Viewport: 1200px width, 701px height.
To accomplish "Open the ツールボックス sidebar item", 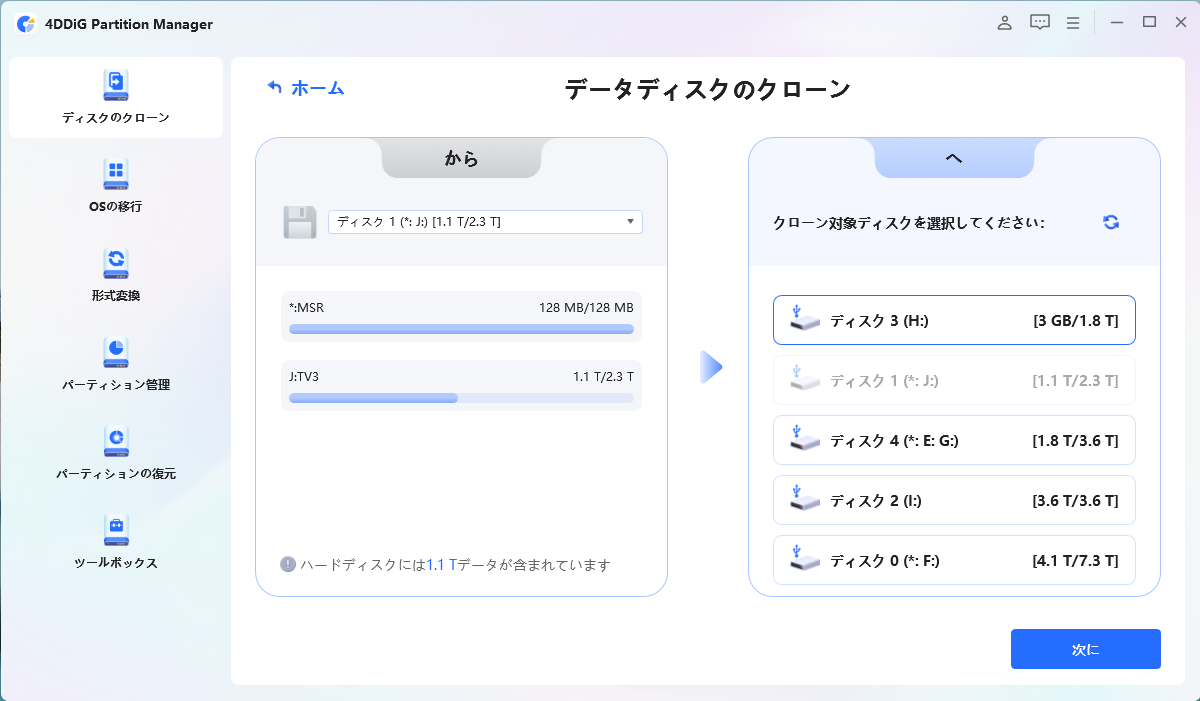I will coord(116,543).
